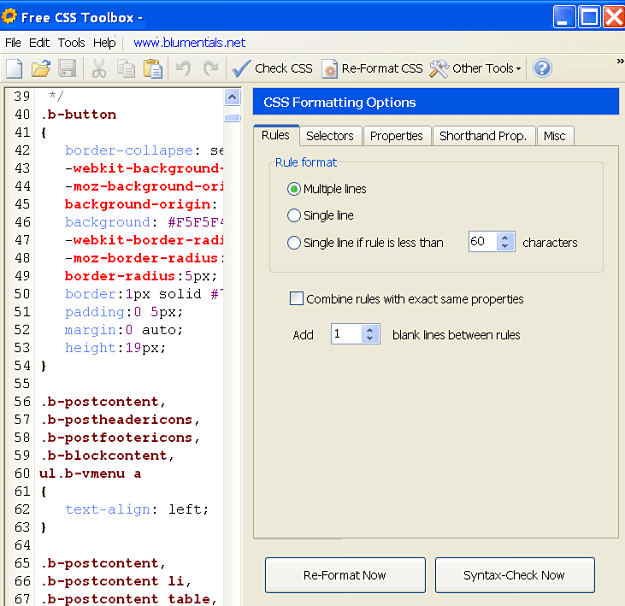
Task: Click the .b-button selector on line 40
Action: coord(79,114)
